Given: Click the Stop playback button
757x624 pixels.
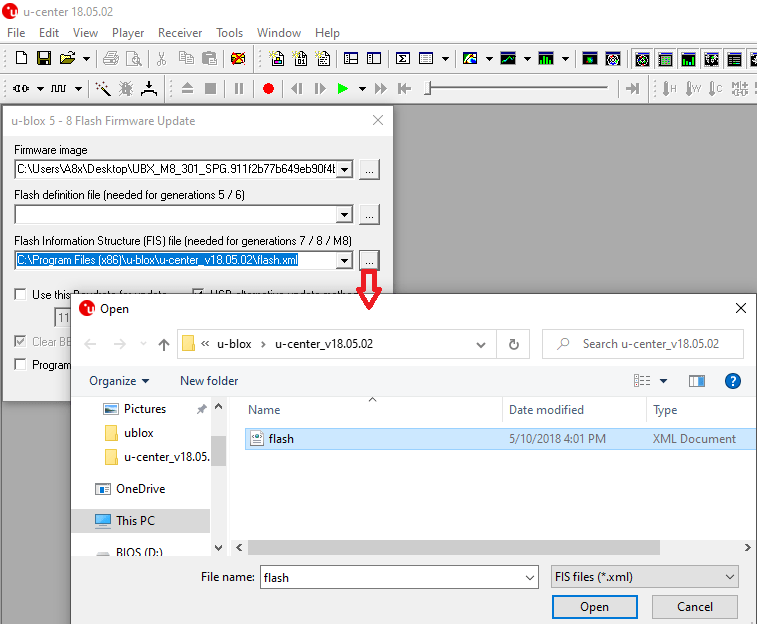Looking at the screenshot, I should pyautogui.click(x=210, y=88).
